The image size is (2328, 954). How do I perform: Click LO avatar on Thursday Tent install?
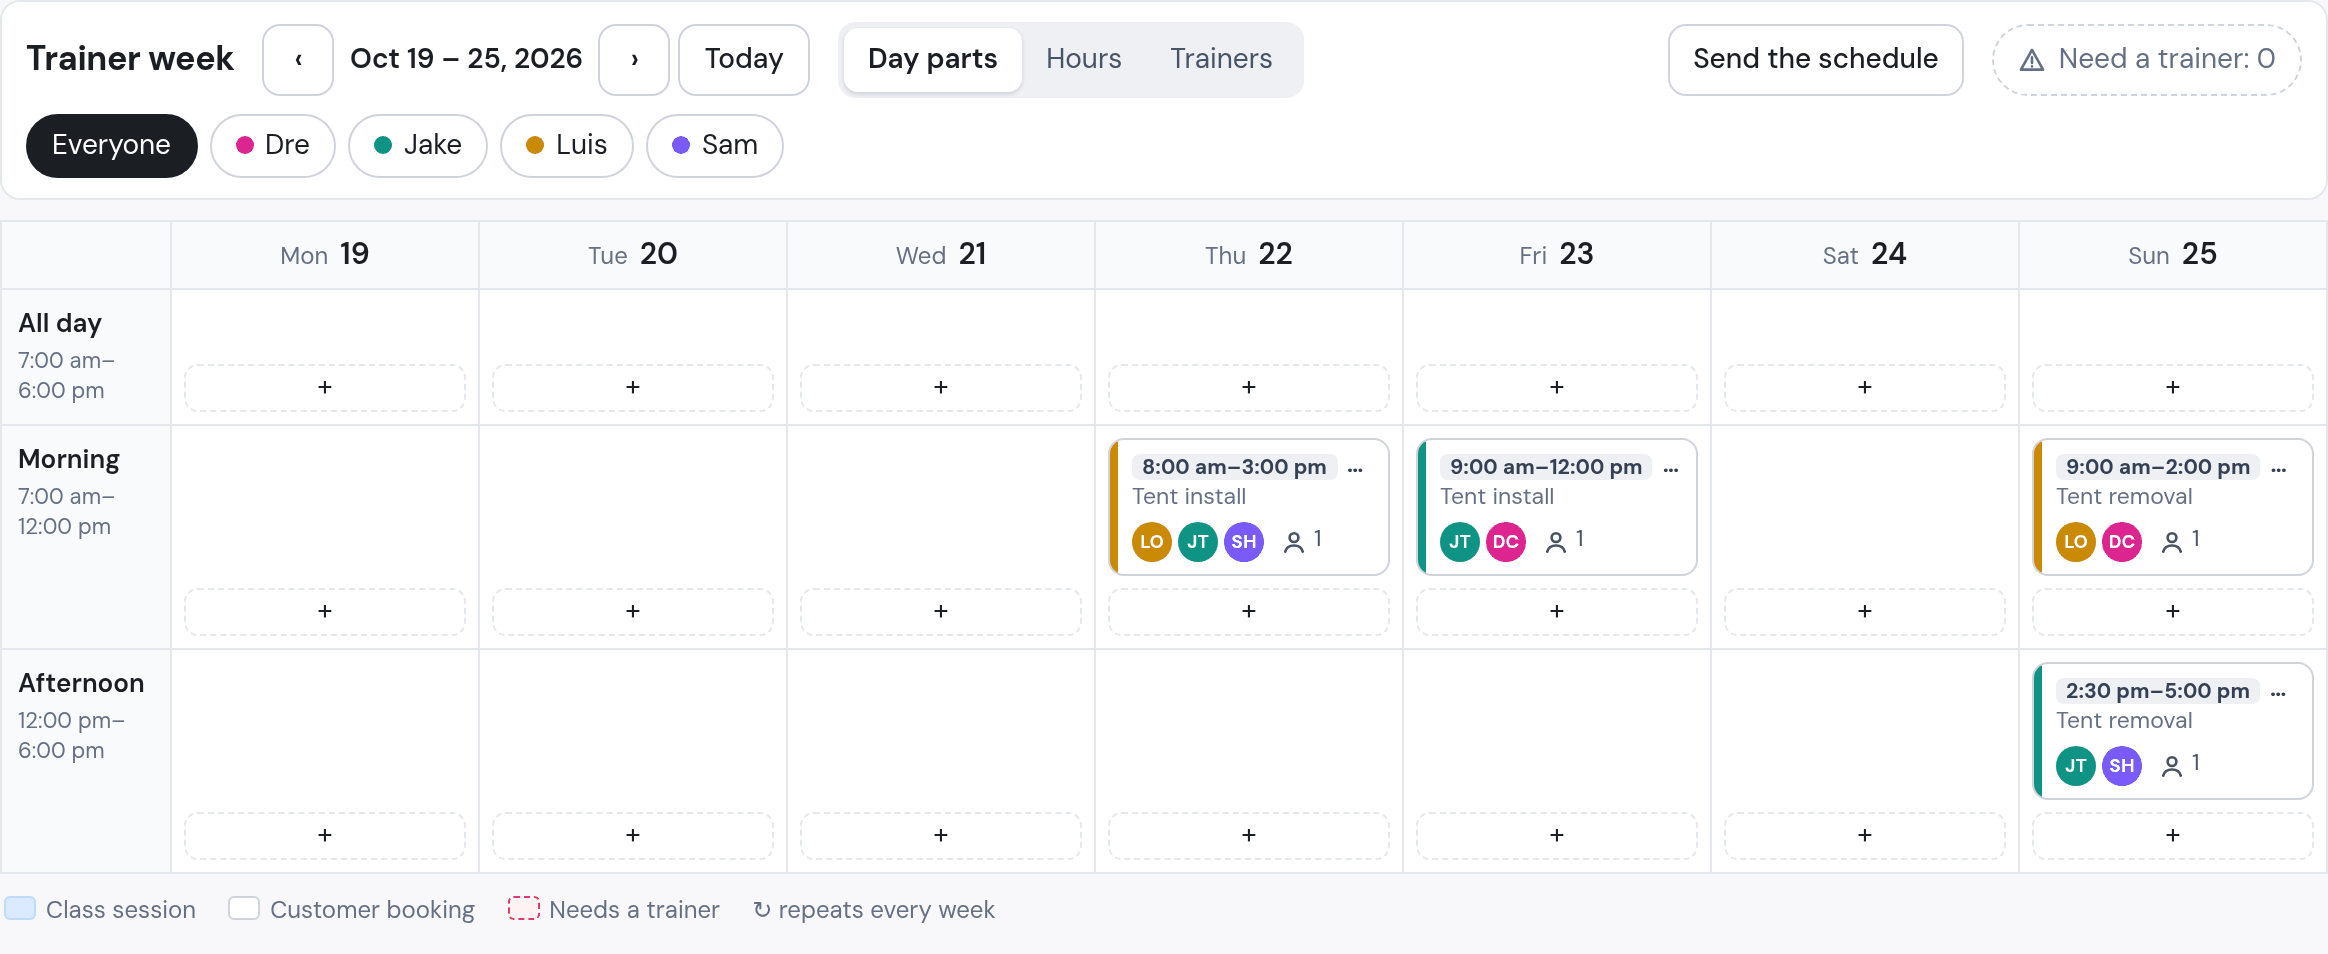click(x=1152, y=542)
